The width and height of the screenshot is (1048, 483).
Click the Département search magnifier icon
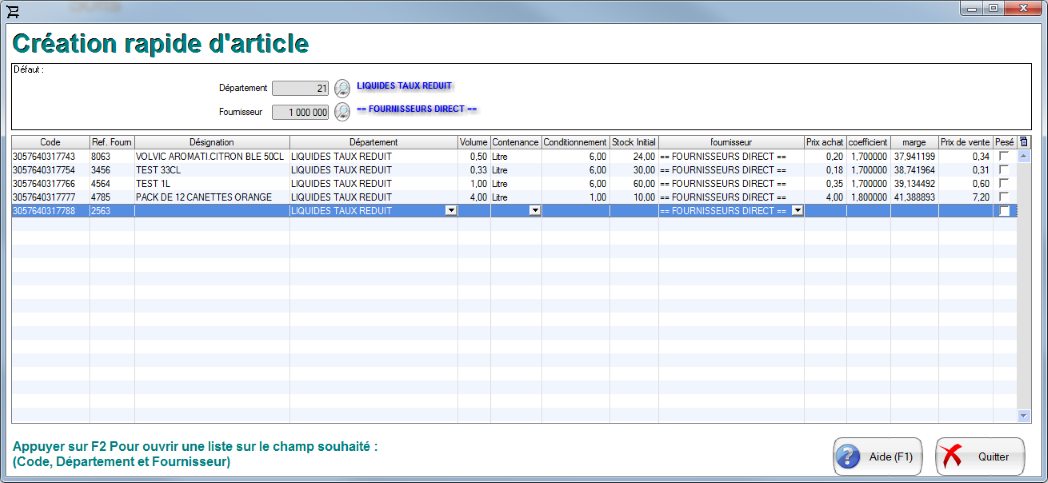pos(342,87)
